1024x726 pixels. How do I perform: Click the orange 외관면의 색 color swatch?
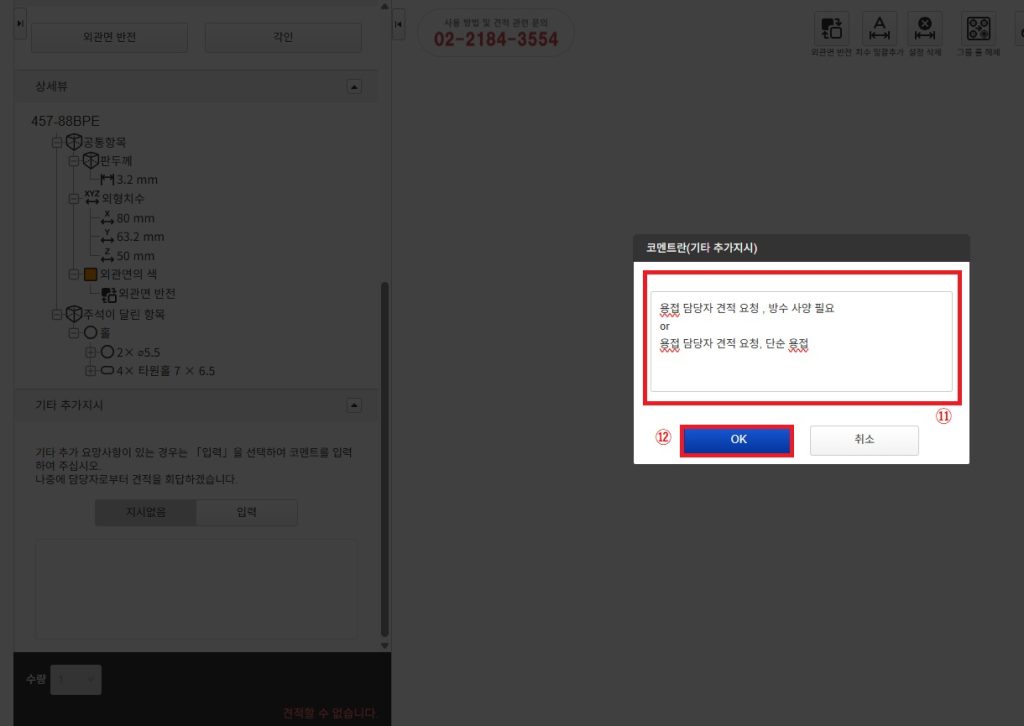pyautogui.click(x=90, y=274)
